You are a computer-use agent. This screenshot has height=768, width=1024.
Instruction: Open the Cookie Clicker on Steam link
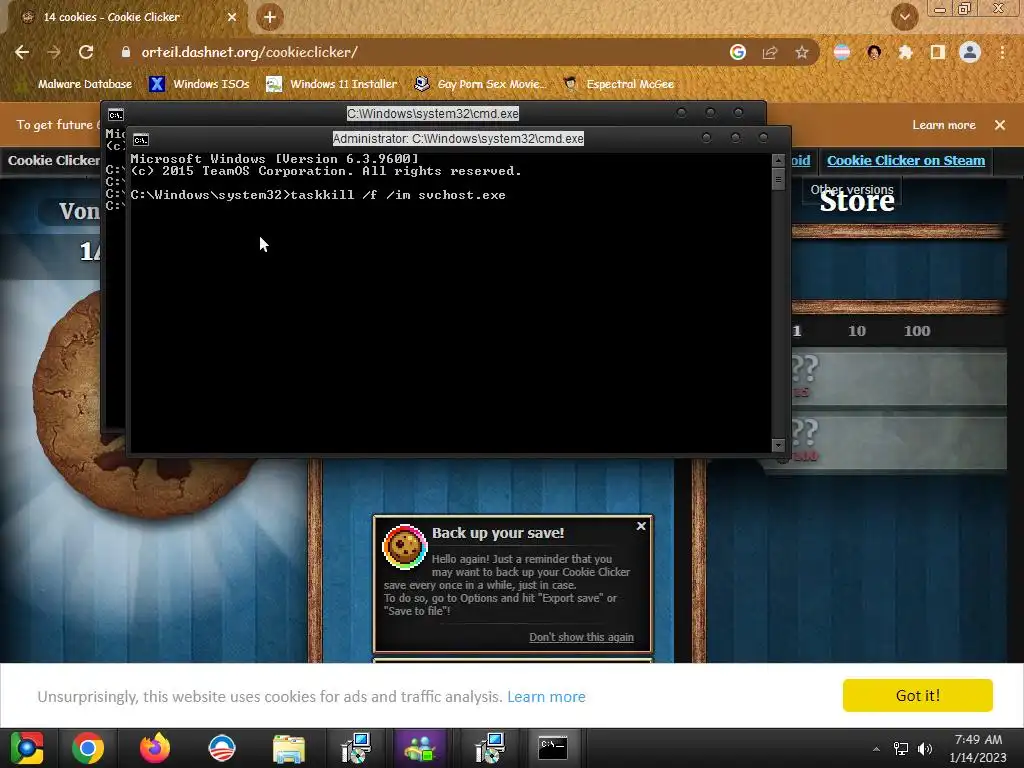coord(906,161)
